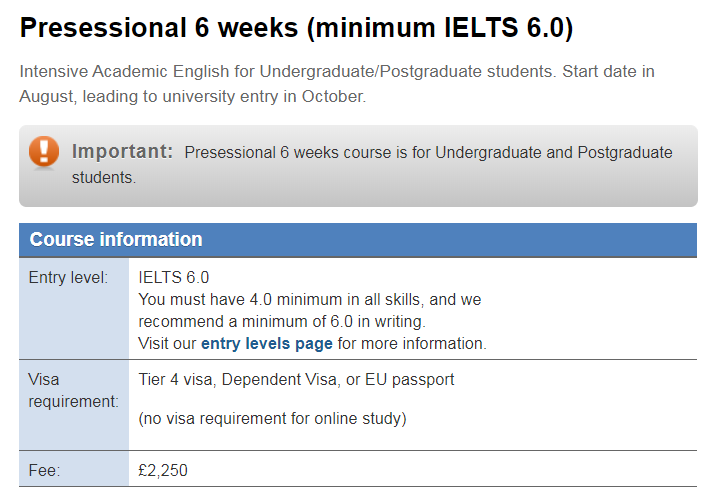Click the Important label in notice box
This screenshot has width=708, height=494.
tap(122, 151)
